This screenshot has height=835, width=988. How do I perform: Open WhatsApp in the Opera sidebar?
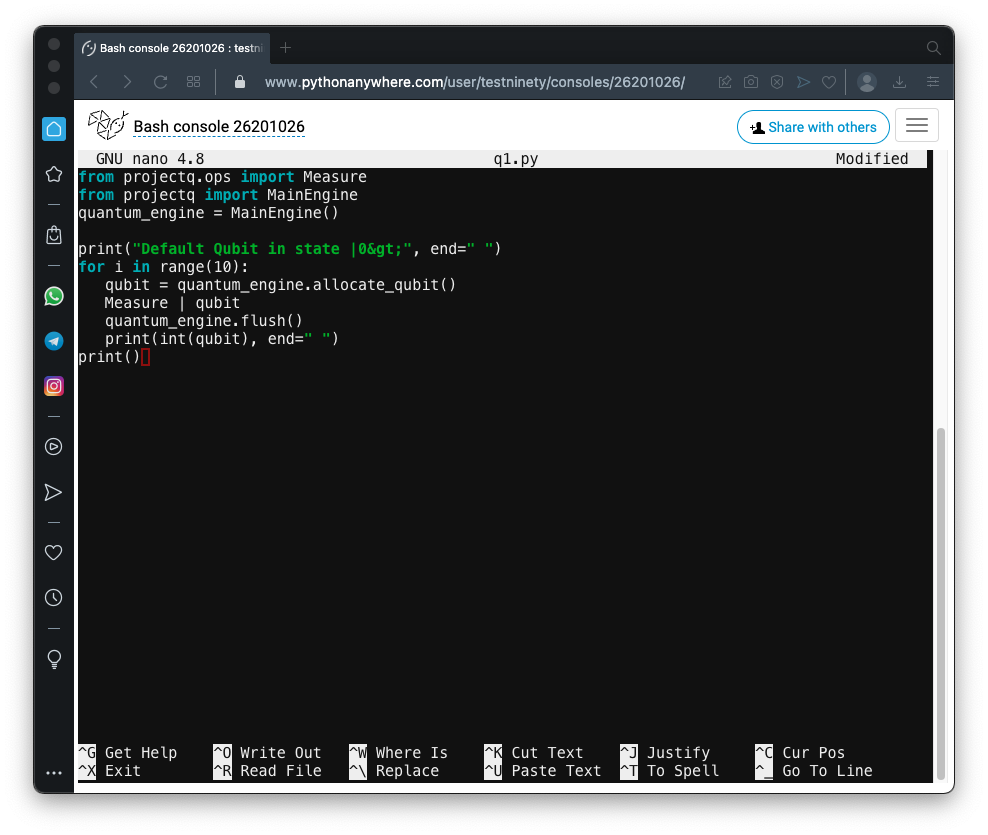tap(54, 296)
